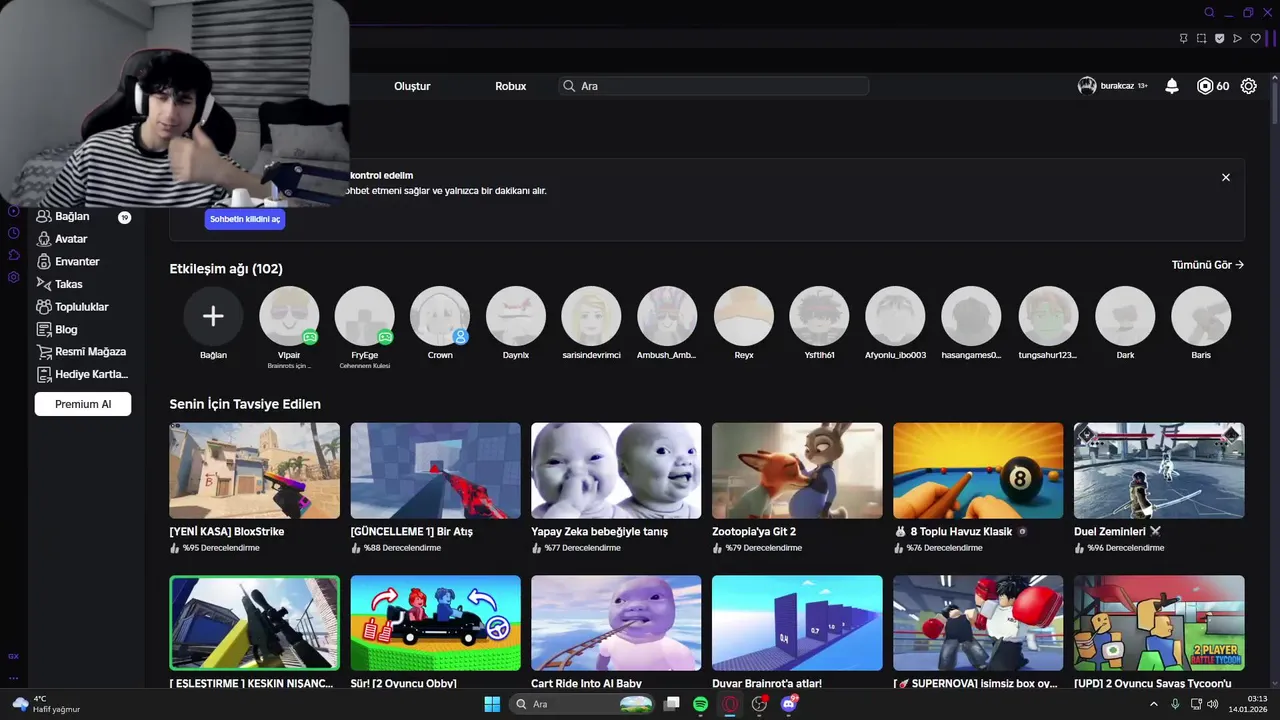Viewport: 1280px width, 720px height.
Task: Open Discord from the taskbar
Action: point(789,704)
